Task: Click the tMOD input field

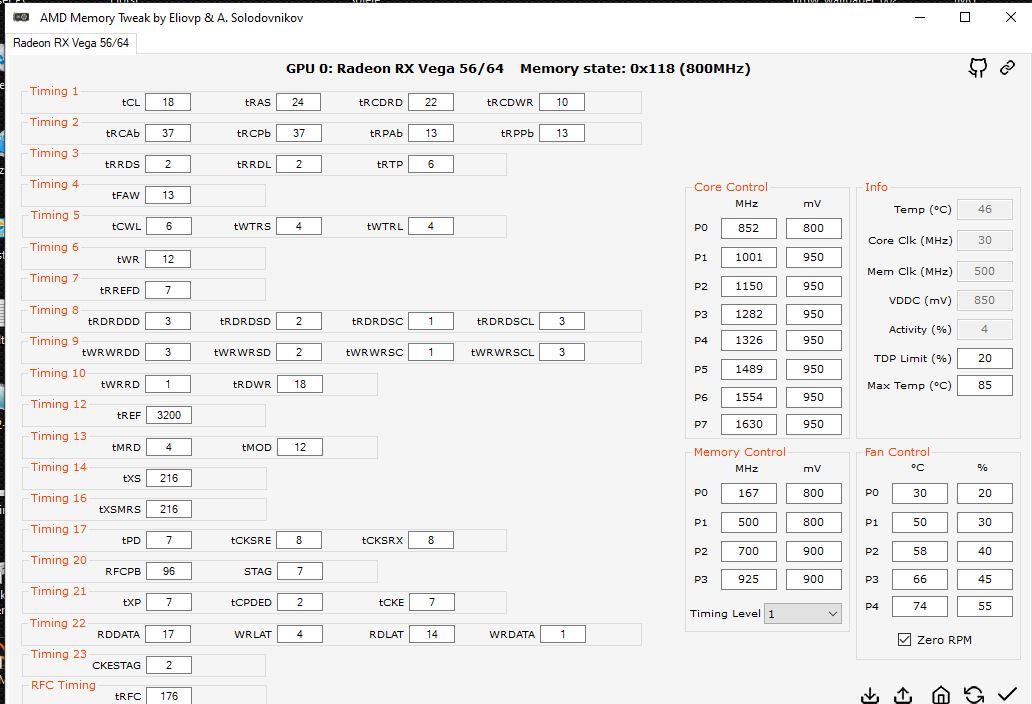Action: point(299,447)
